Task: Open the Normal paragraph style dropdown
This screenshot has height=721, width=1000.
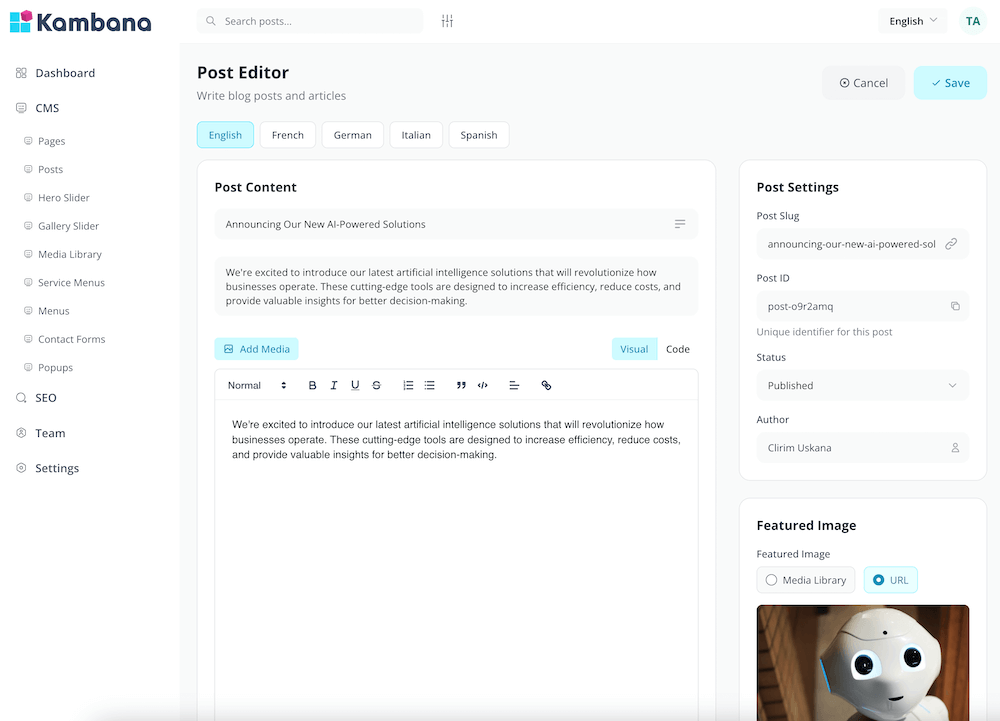Action: pos(257,385)
